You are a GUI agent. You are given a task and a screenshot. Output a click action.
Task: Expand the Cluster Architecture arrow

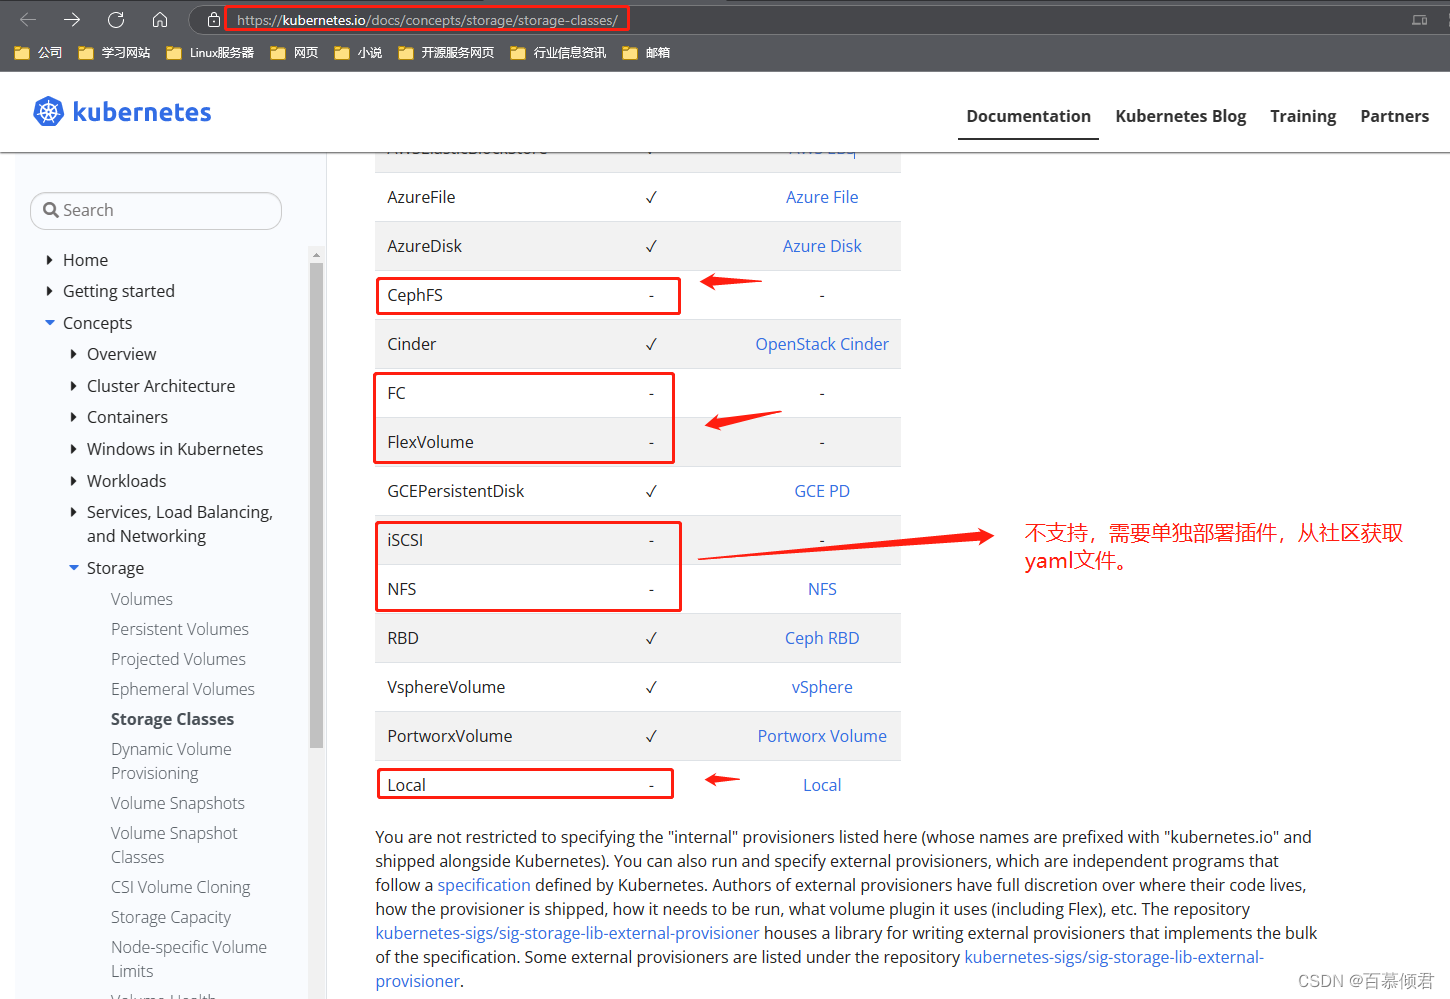(x=73, y=386)
